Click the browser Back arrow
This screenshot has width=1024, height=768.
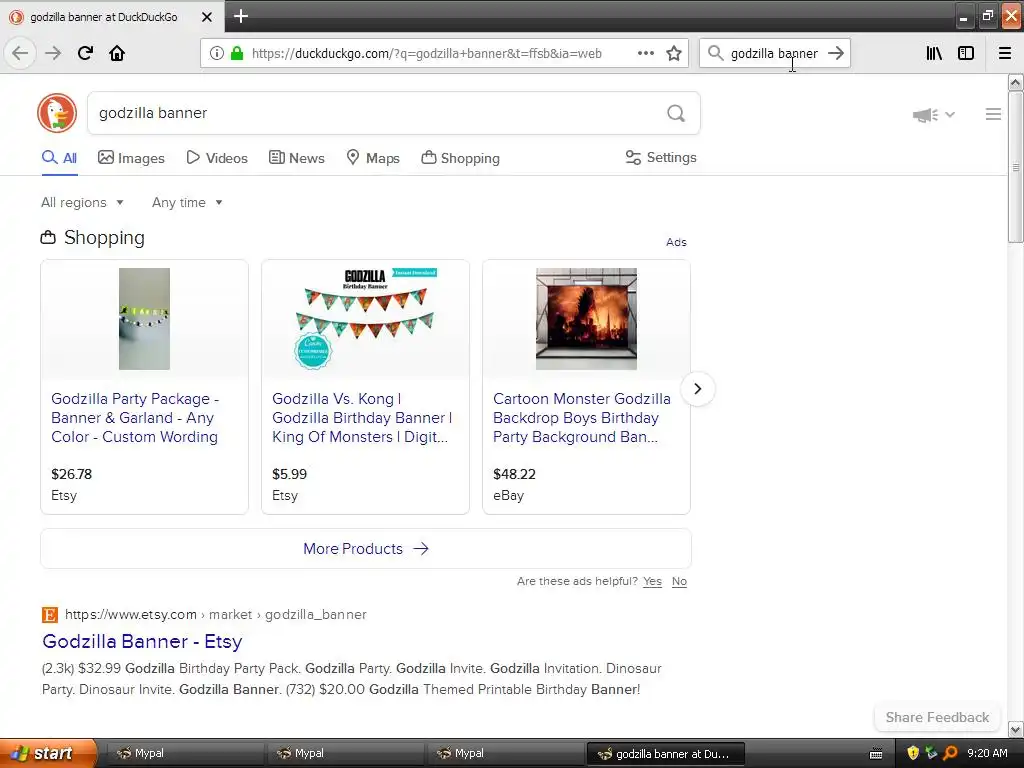click(x=20, y=53)
